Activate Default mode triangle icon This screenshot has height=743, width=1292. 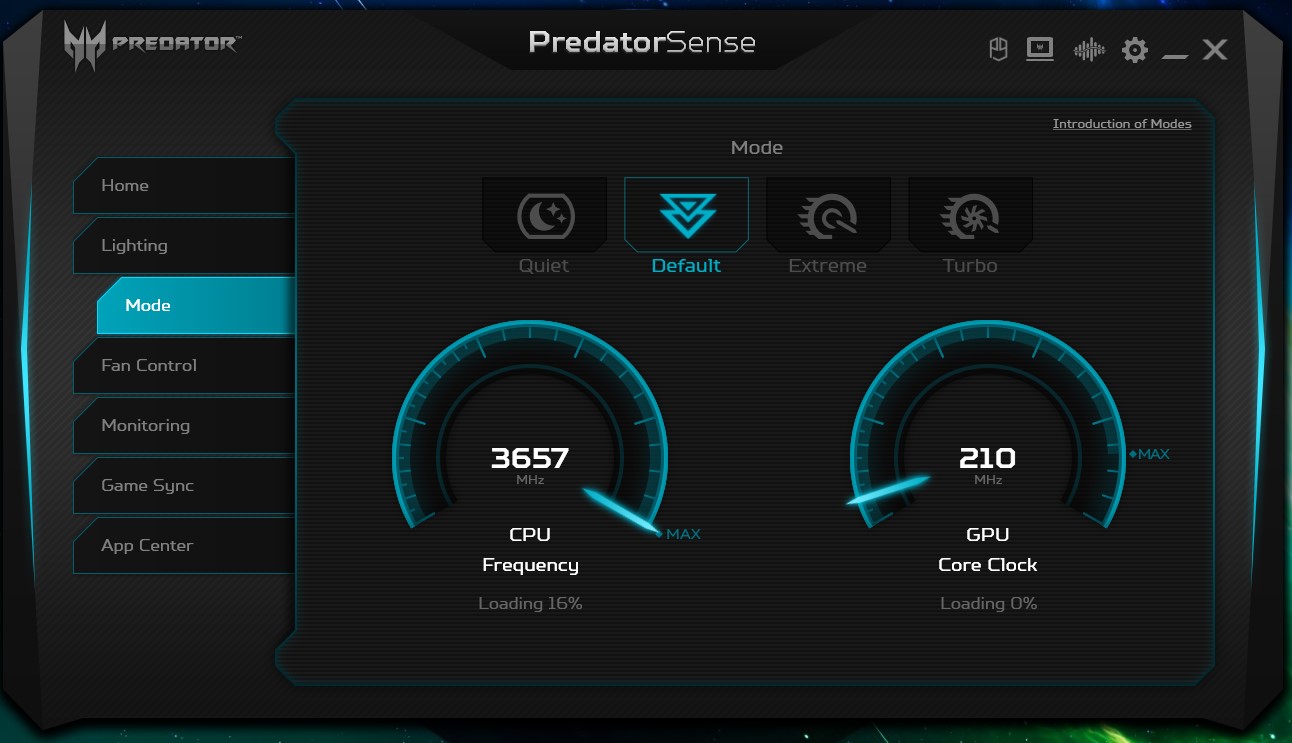pyautogui.click(x=687, y=215)
